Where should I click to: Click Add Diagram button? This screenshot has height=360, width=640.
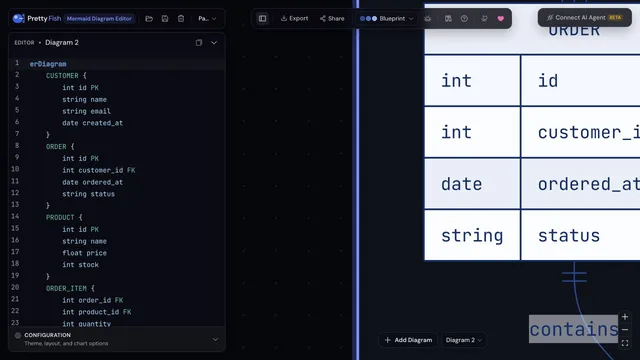pos(408,340)
